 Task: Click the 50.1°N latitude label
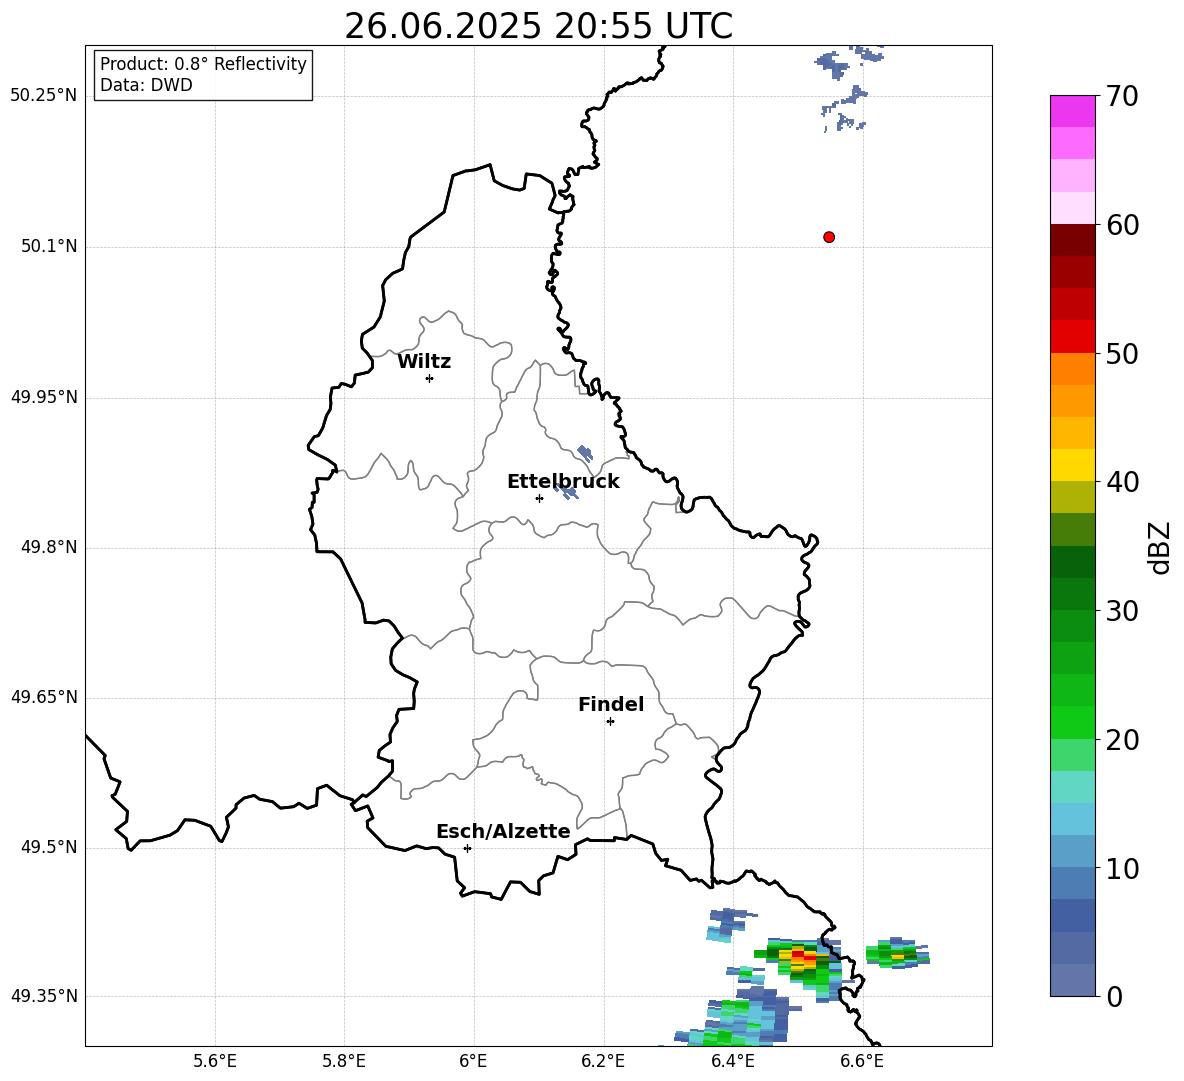pyautogui.click(x=49, y=246)
